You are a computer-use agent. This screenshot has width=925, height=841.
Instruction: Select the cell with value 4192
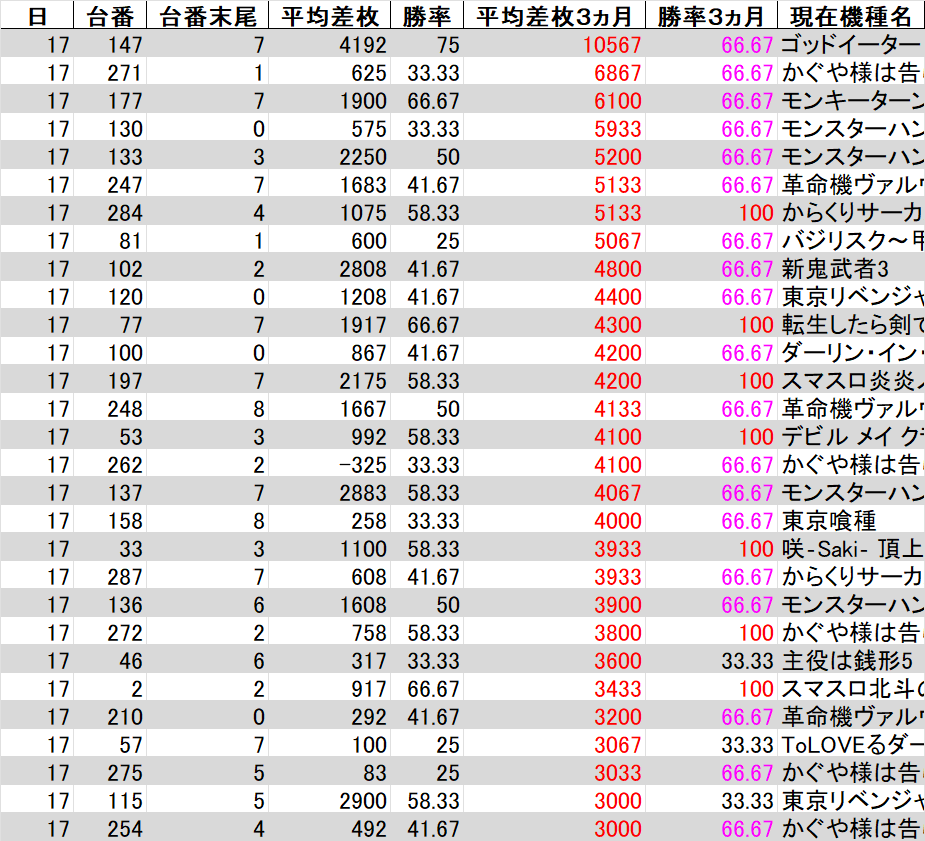(x=329, y=45)
